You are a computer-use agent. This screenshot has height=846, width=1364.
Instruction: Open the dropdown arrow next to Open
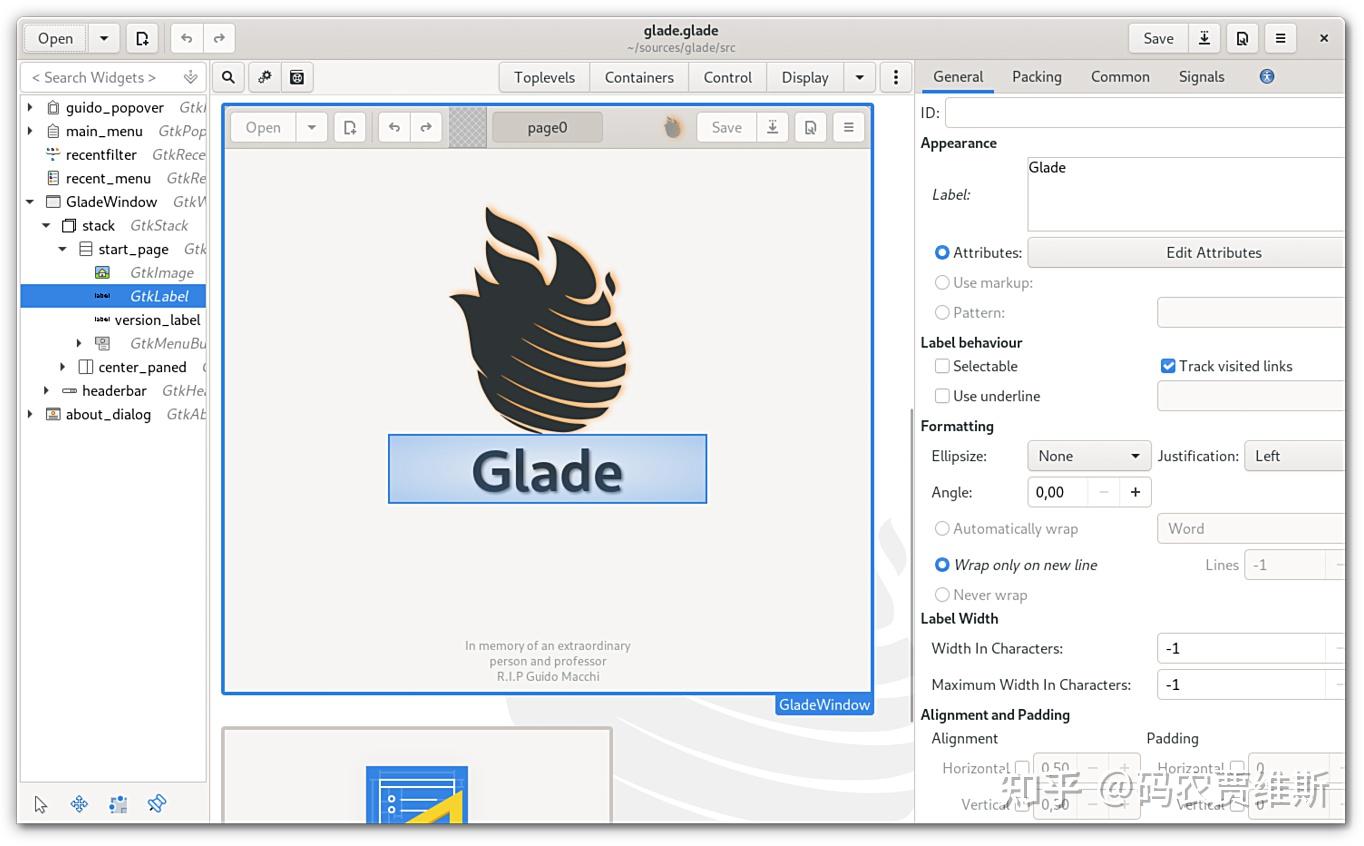pyautogui.click(x=103, y=39)
